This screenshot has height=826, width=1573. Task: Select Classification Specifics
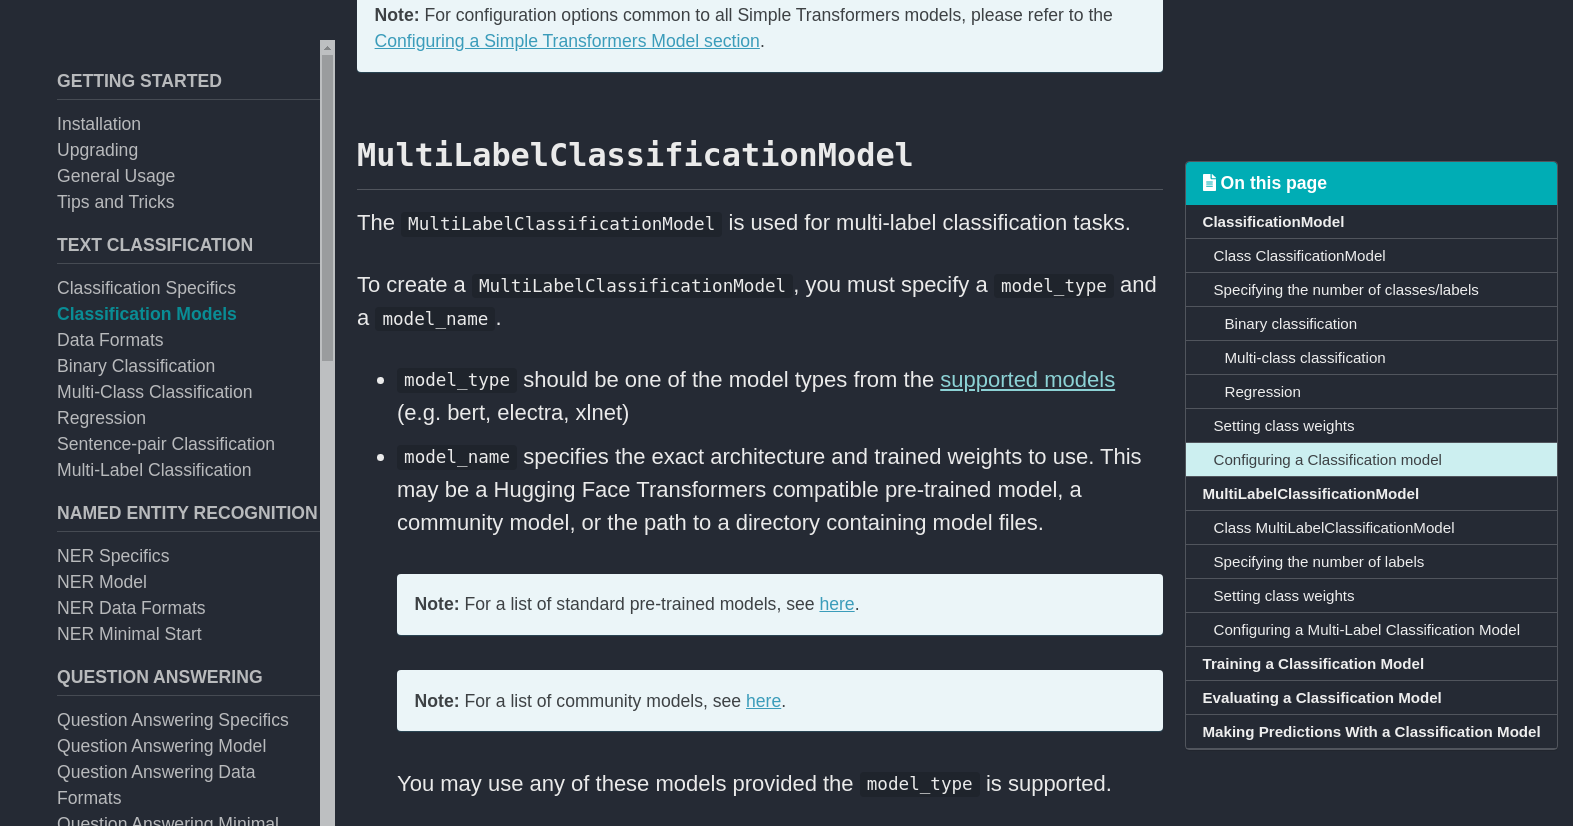point(146,288)
